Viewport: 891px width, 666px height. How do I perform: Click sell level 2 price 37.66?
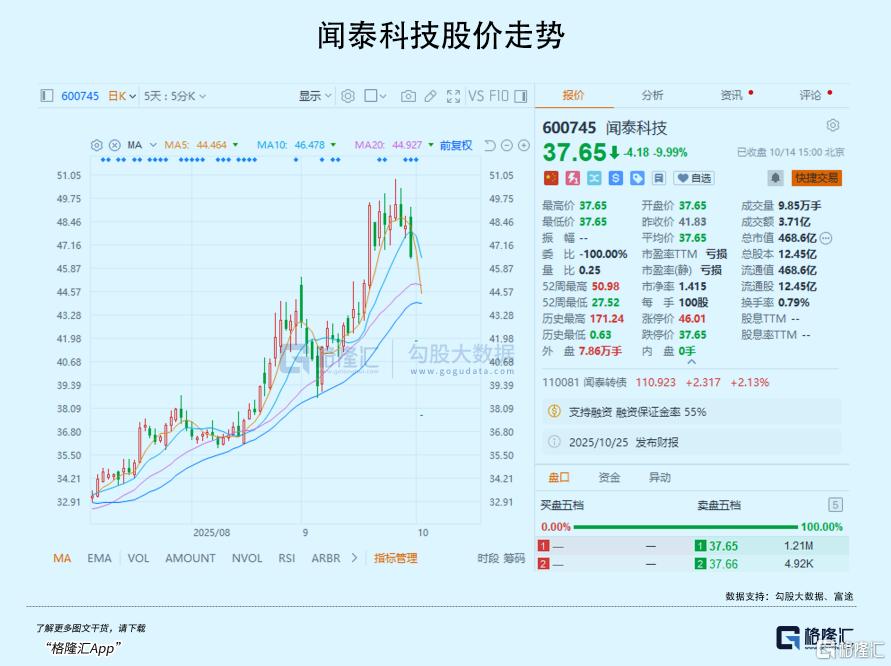click(x=723, y=564)
